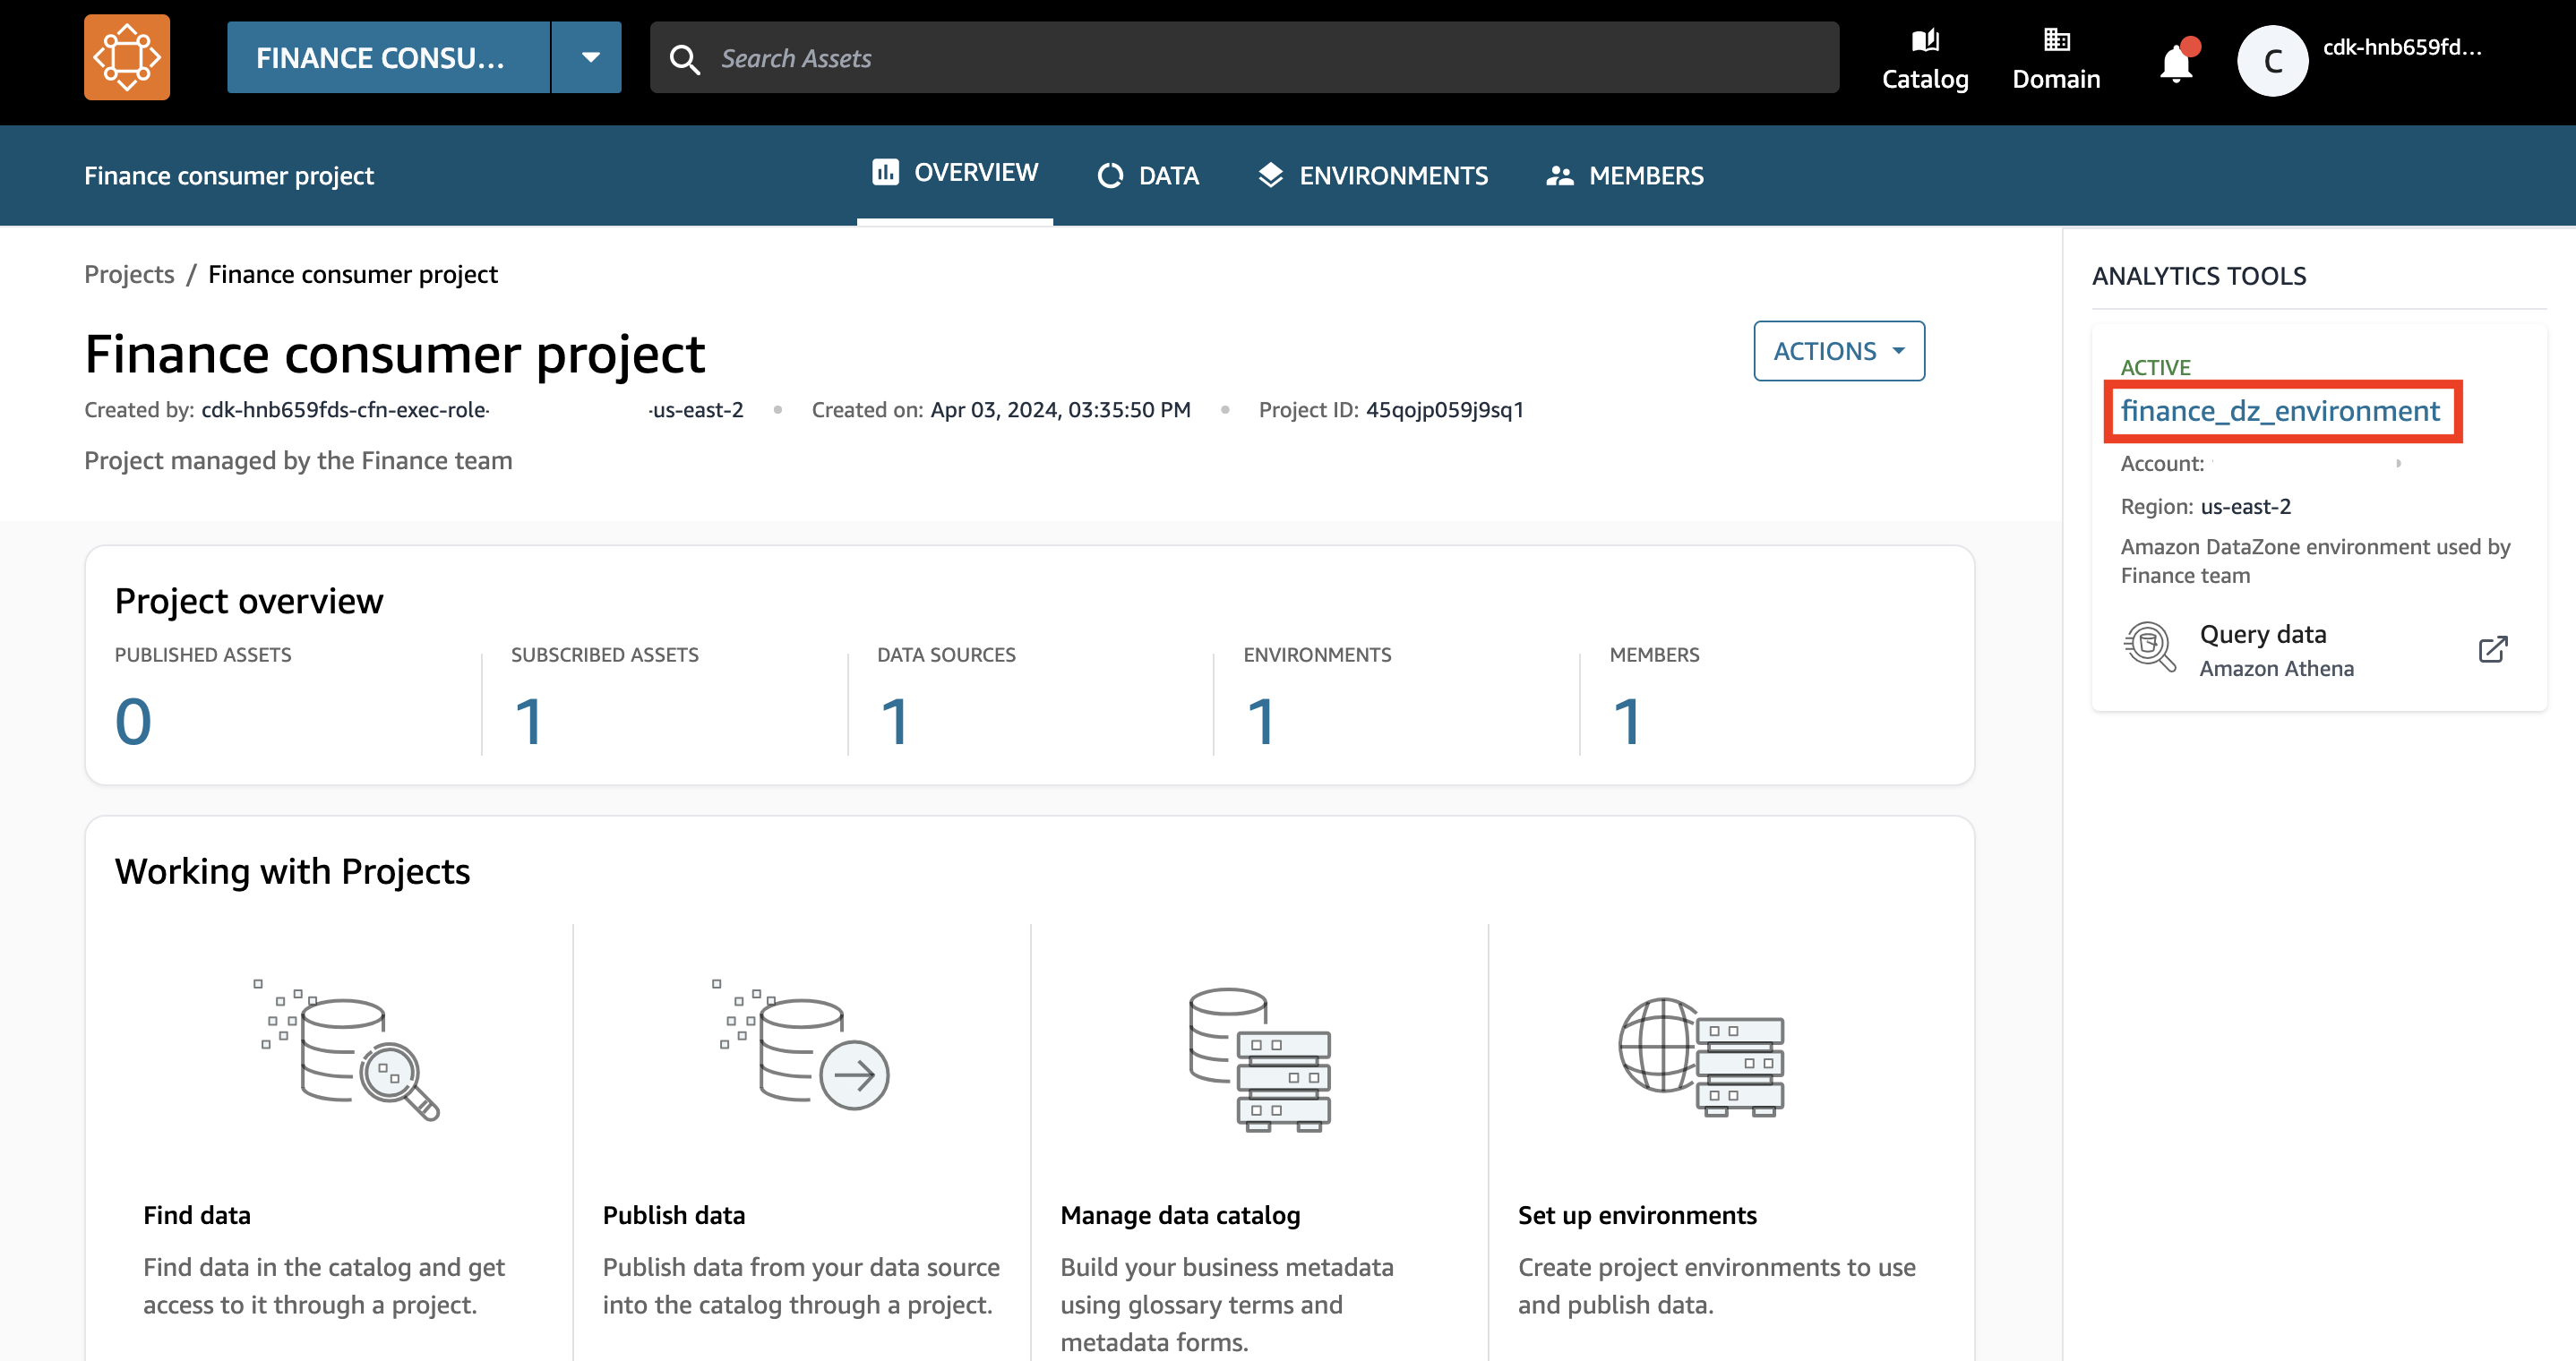Click the Amazon DataZone logo icon
This screenshot has height=1361, width=2576.
(127, 57)
